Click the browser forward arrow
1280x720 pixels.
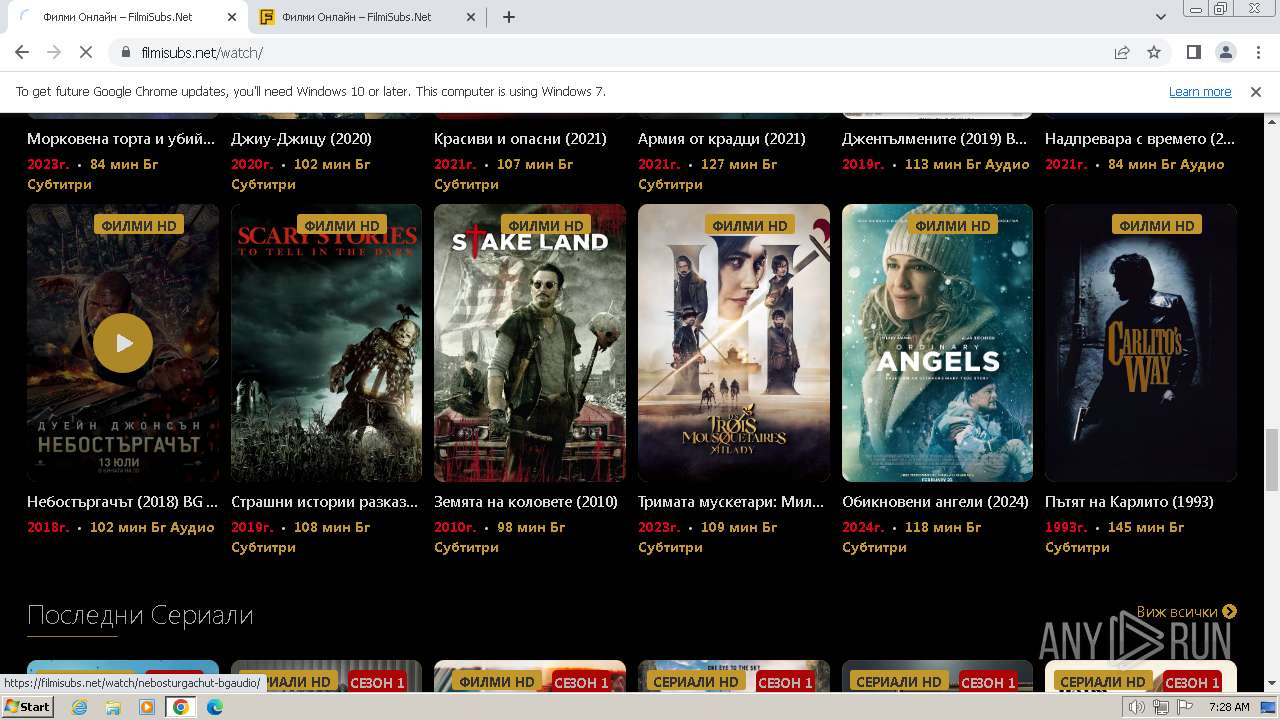click(x=54, y=52)
